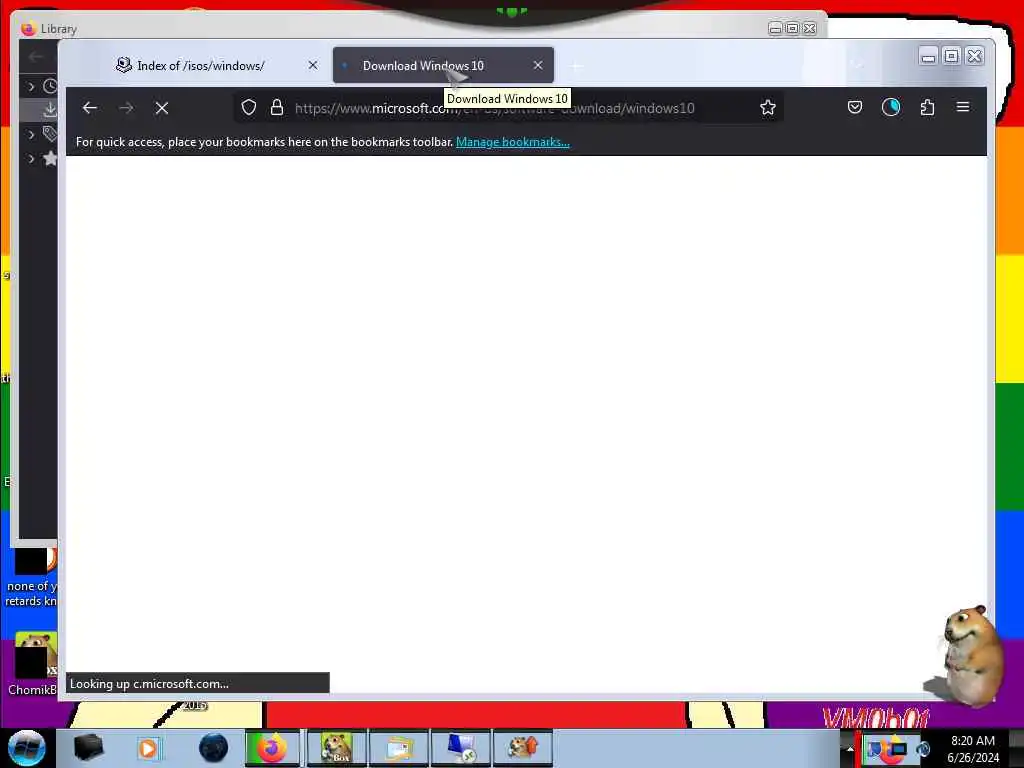
Task: Save page to Pocket
Action: tap(855, 107)
